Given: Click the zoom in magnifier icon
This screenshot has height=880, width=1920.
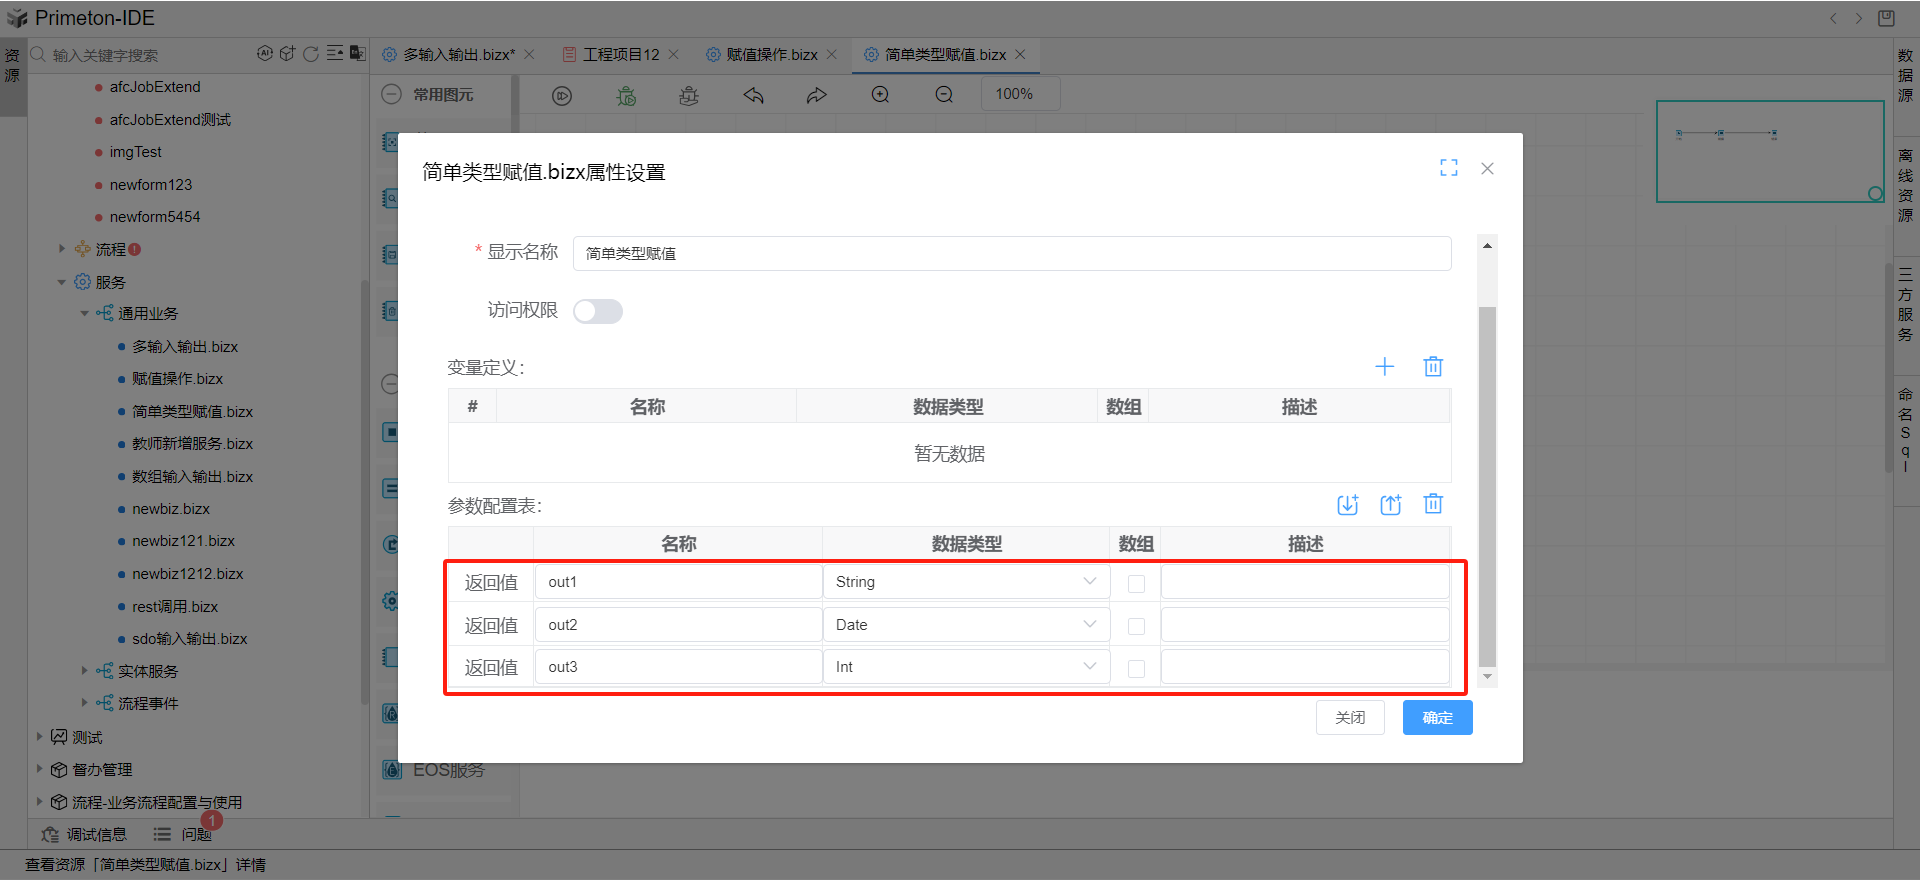Looking at the screenshot, I should [x=880, y=95].
